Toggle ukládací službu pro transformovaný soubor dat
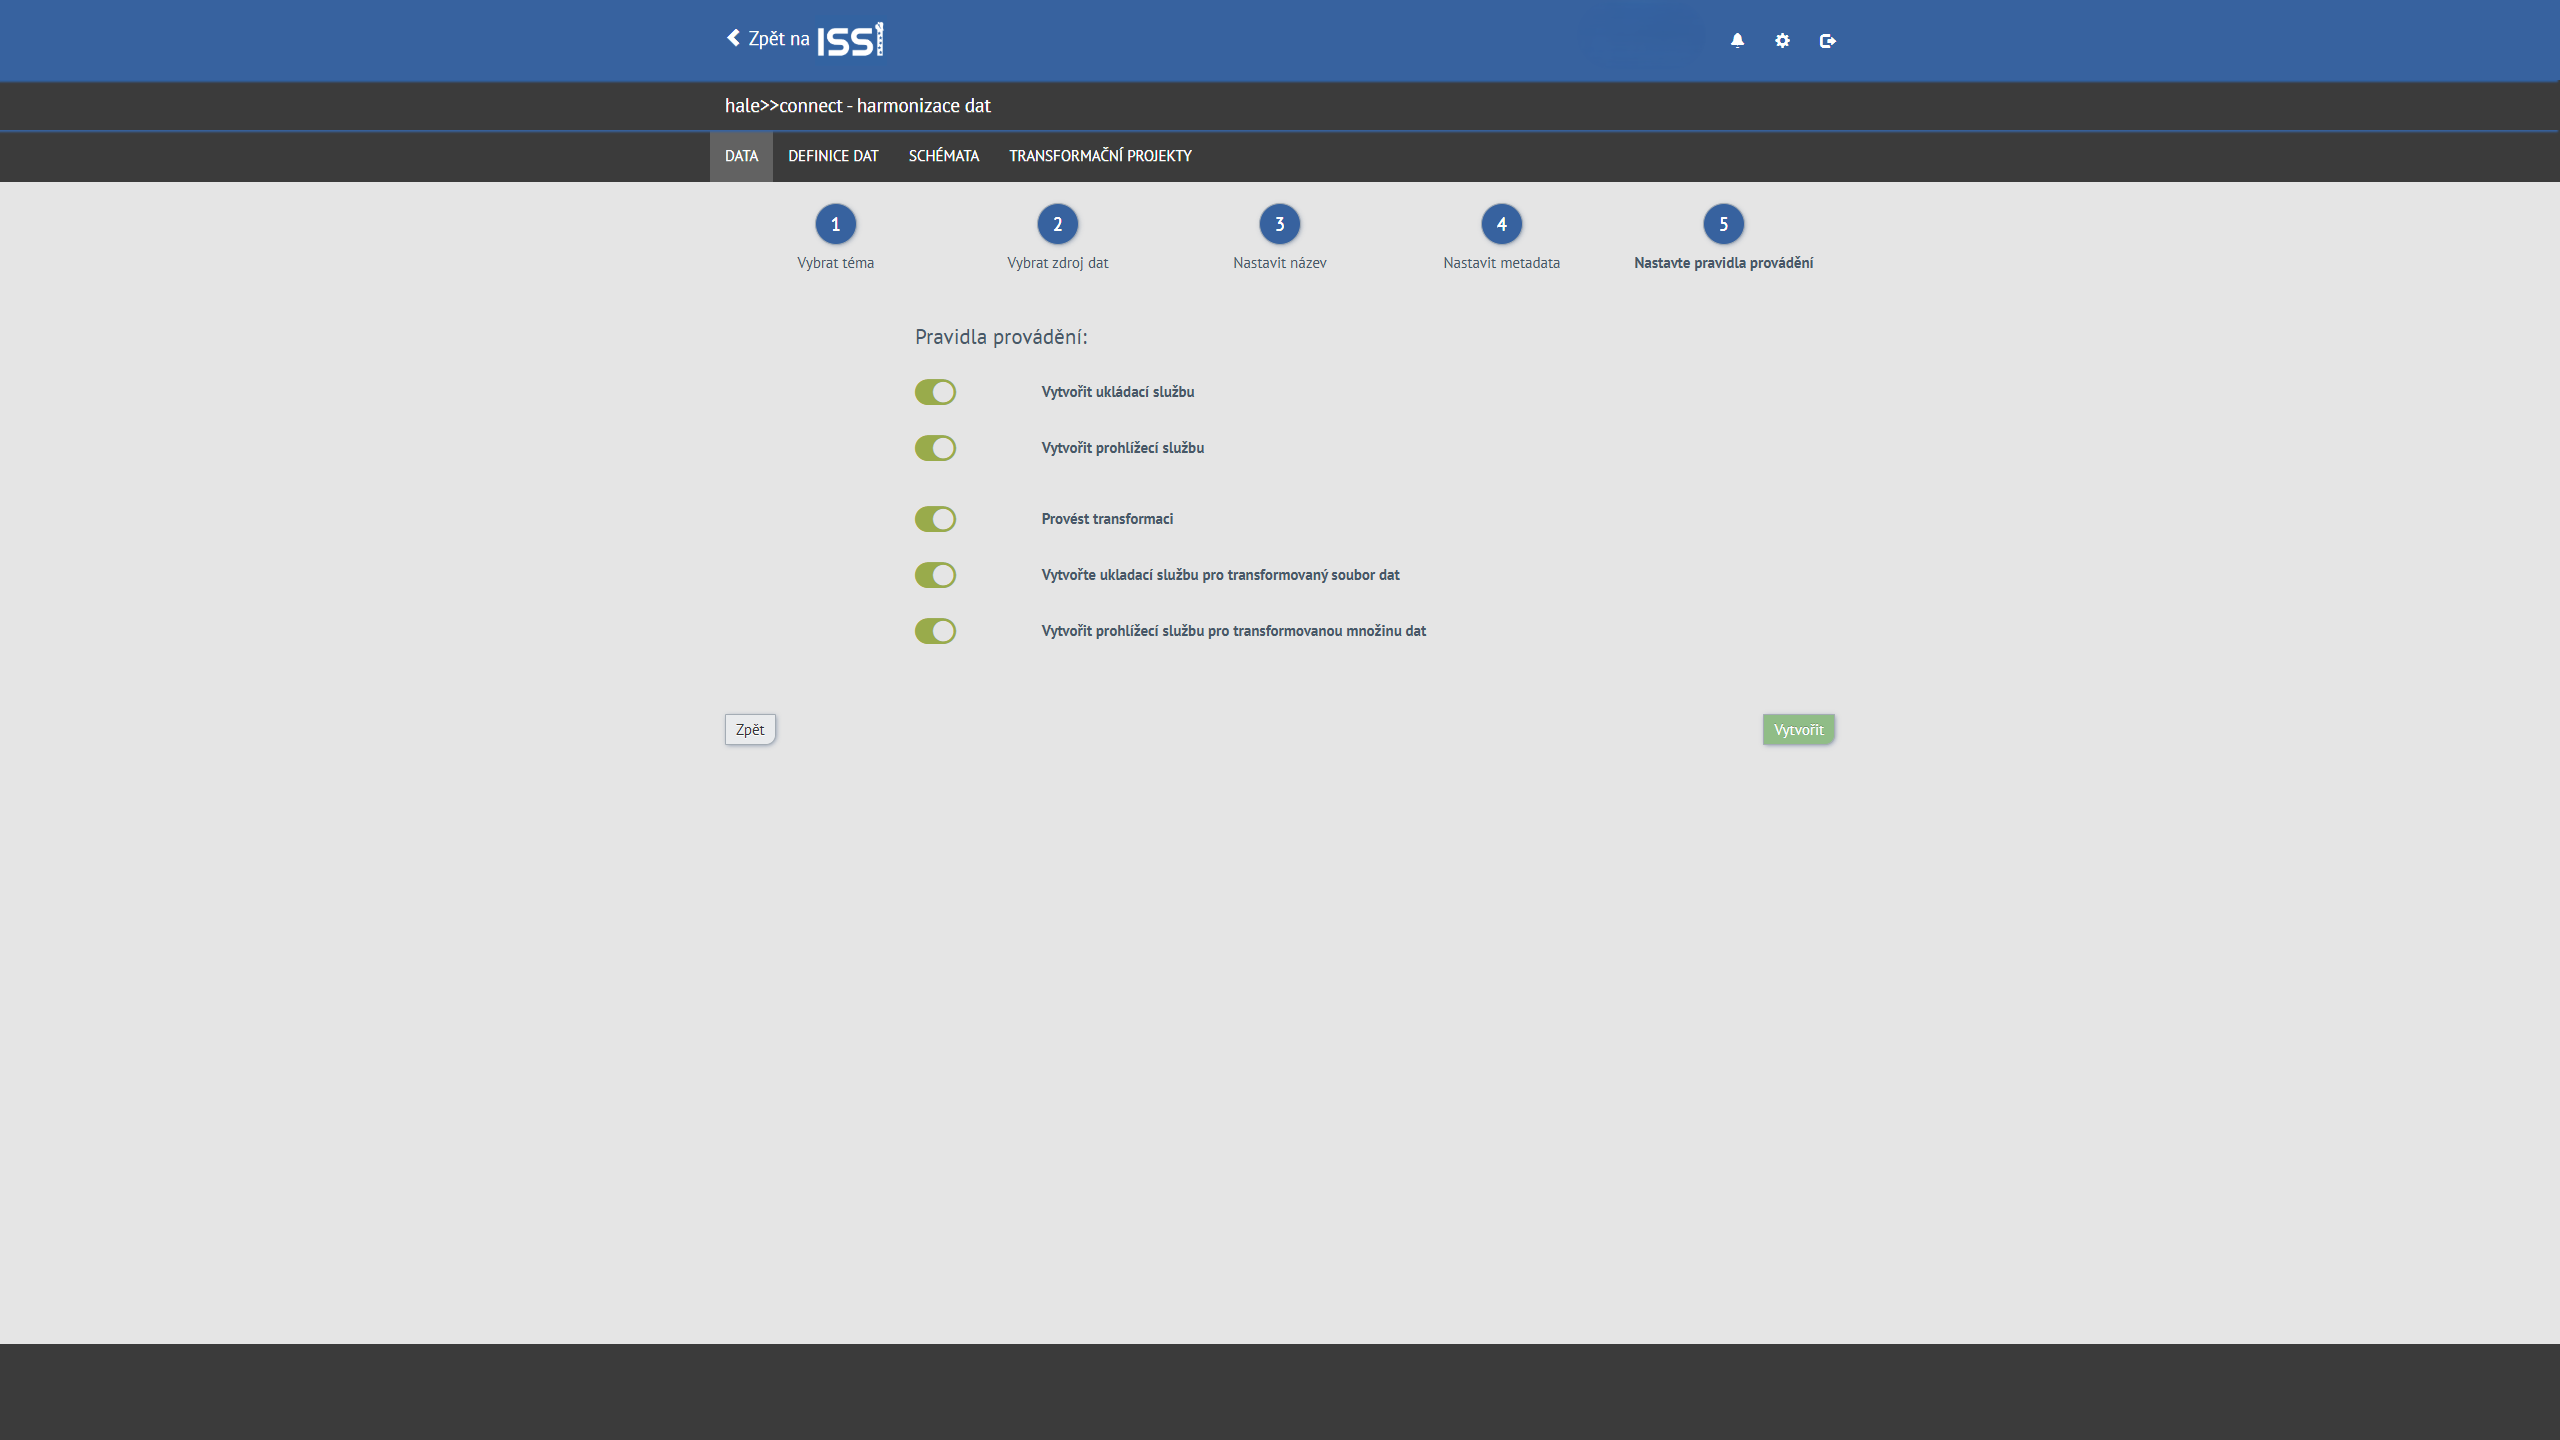Viewport: 2560px width, 1440px height. coord(935,575)
